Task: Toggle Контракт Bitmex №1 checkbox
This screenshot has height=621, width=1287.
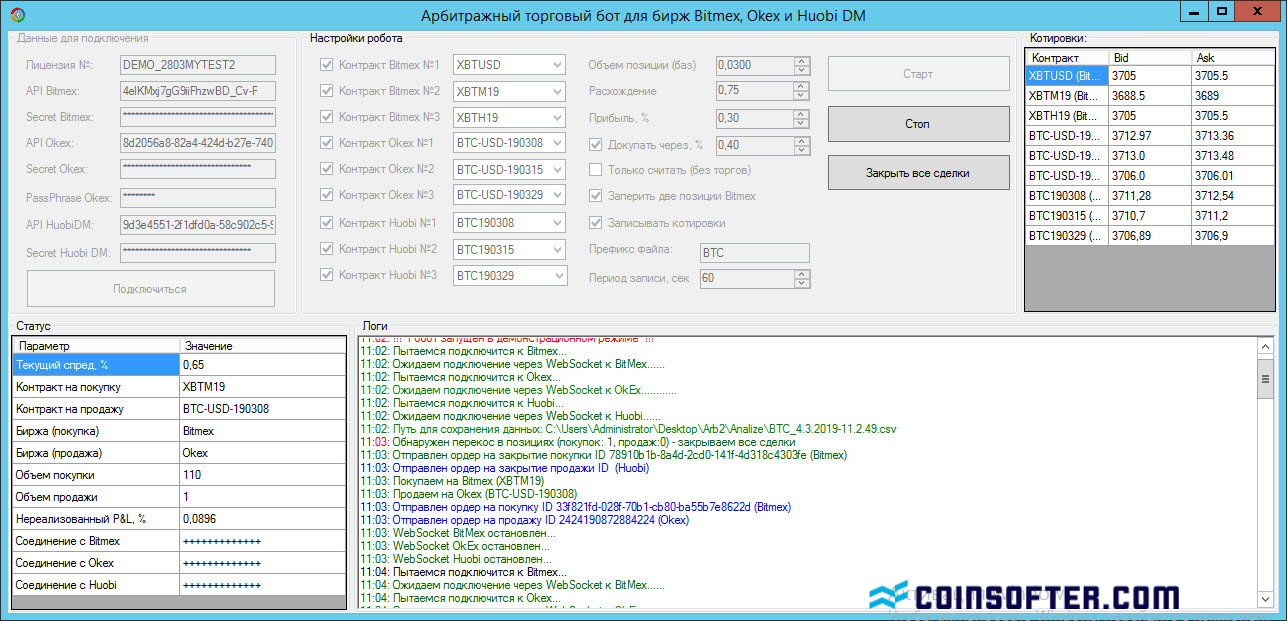Action: click(326, 65)
